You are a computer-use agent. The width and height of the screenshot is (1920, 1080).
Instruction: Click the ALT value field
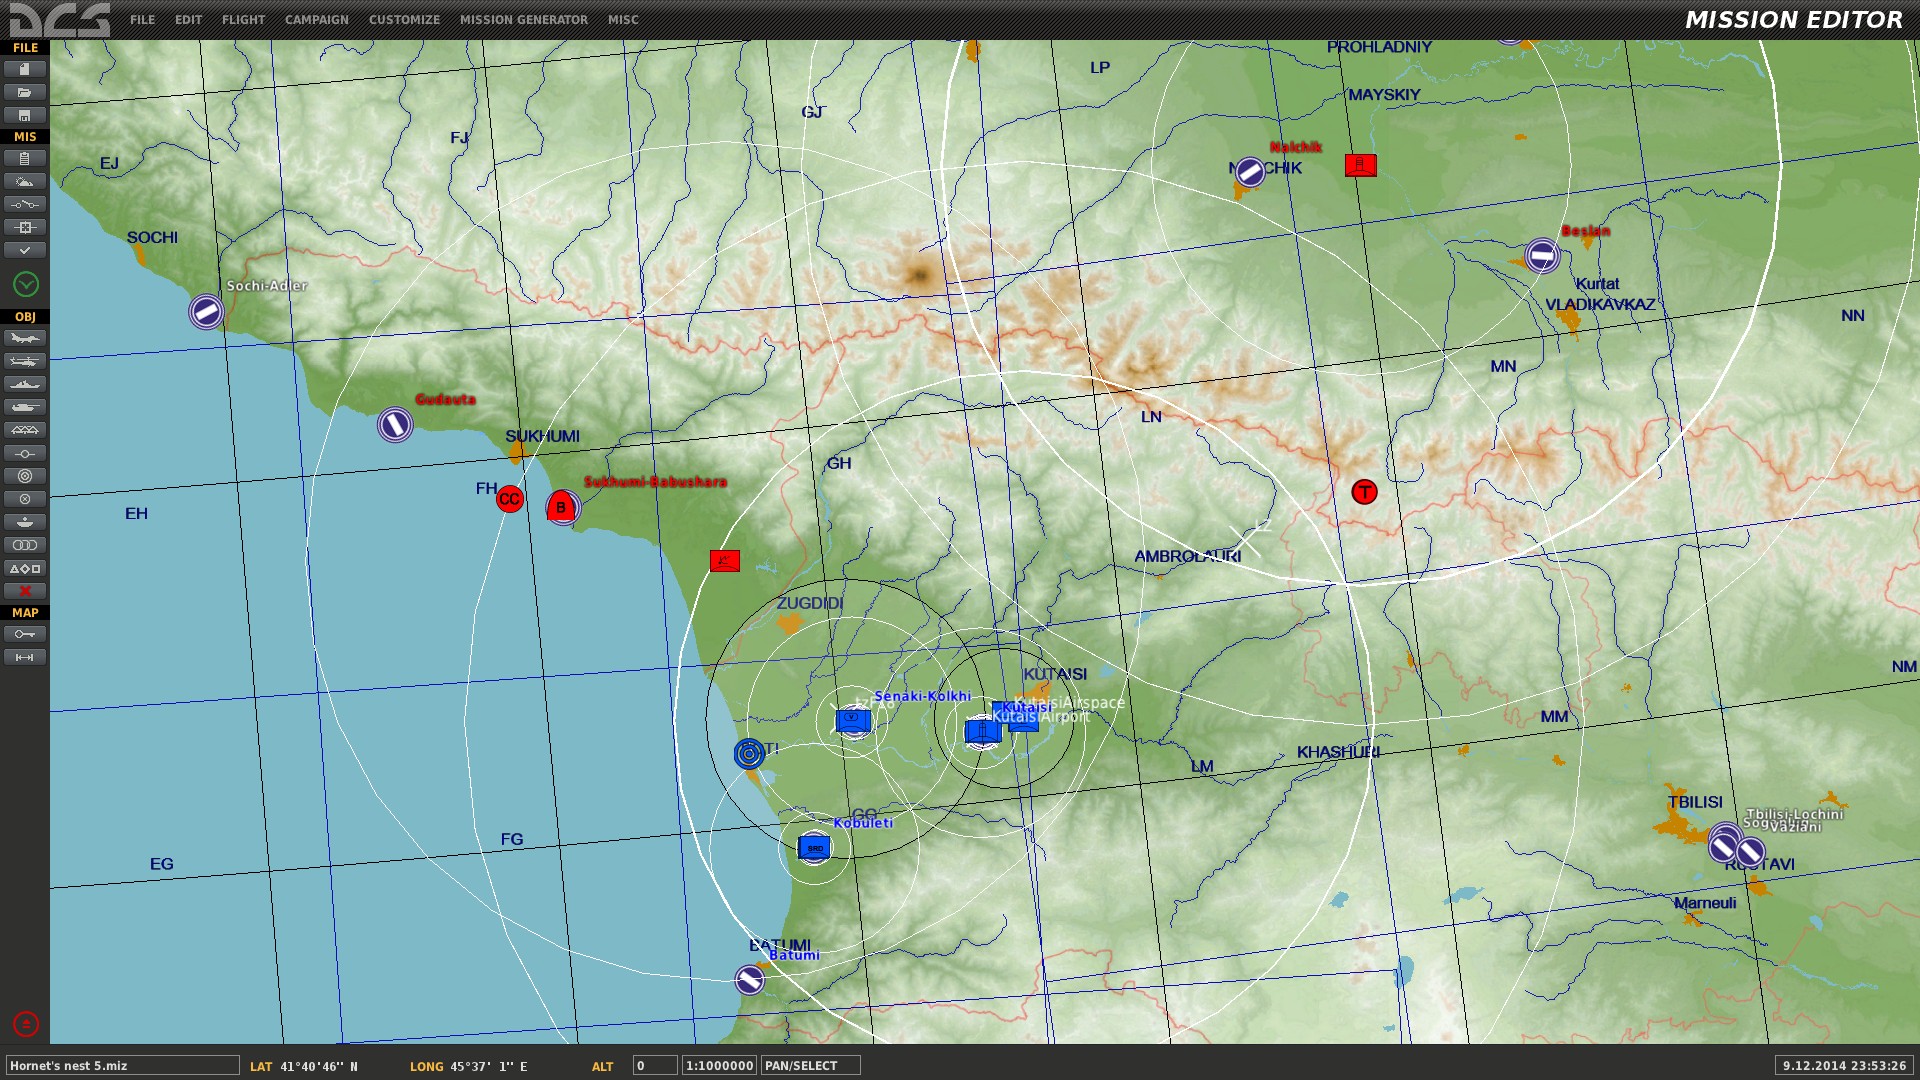point(655,1066)
